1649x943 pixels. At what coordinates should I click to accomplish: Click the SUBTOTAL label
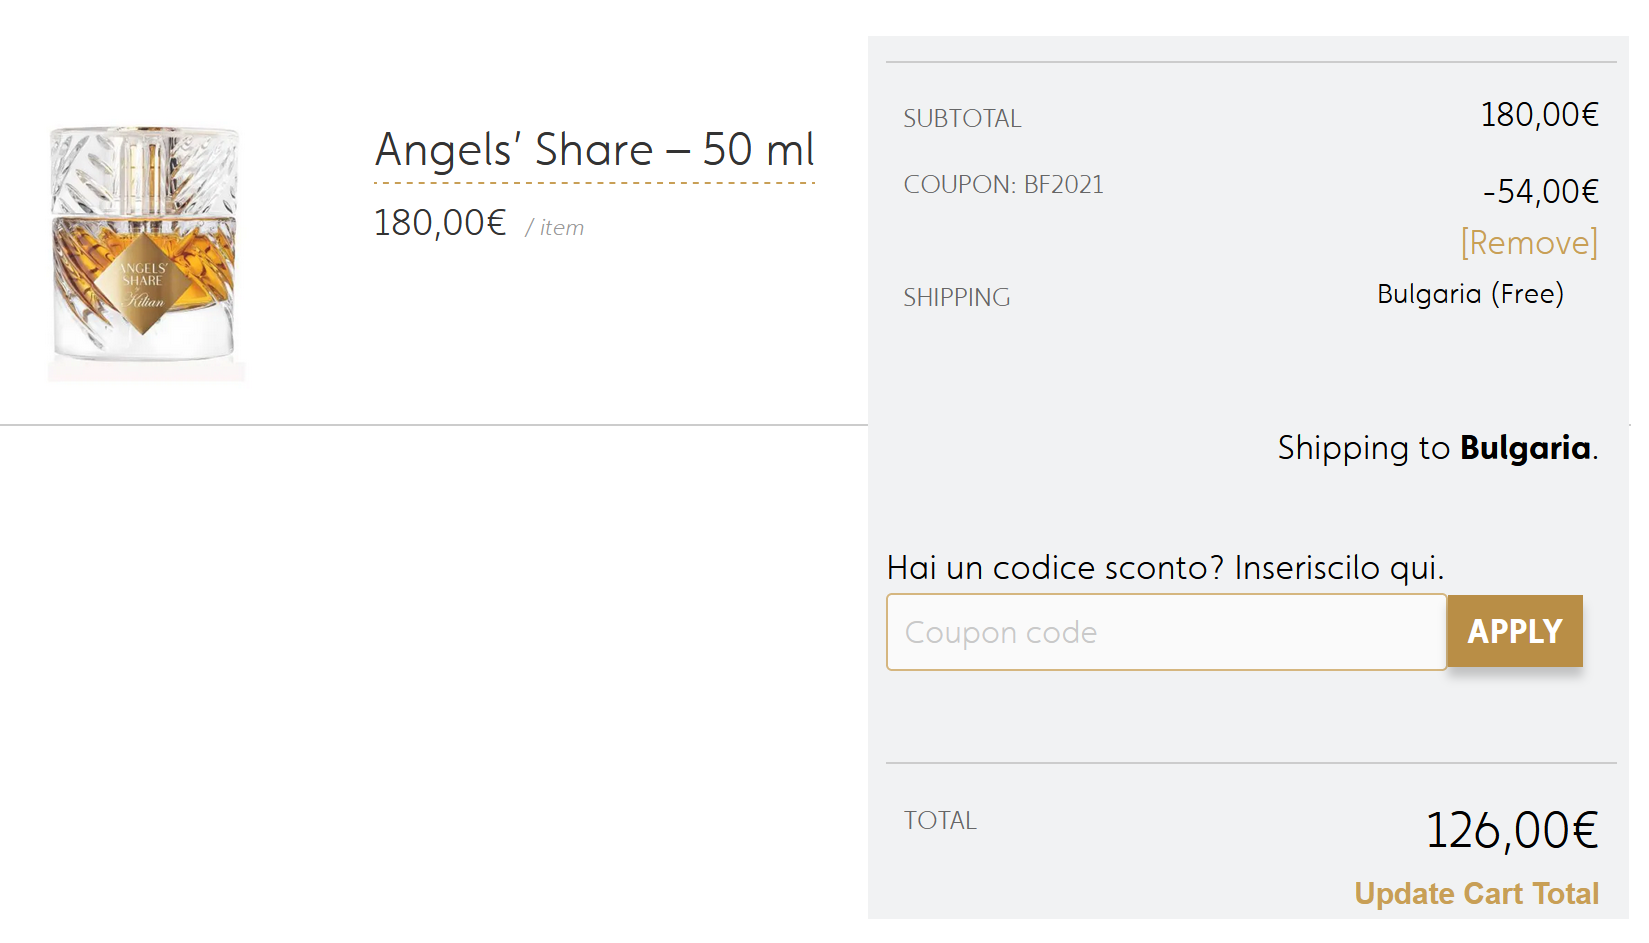(x=962, y=119)
